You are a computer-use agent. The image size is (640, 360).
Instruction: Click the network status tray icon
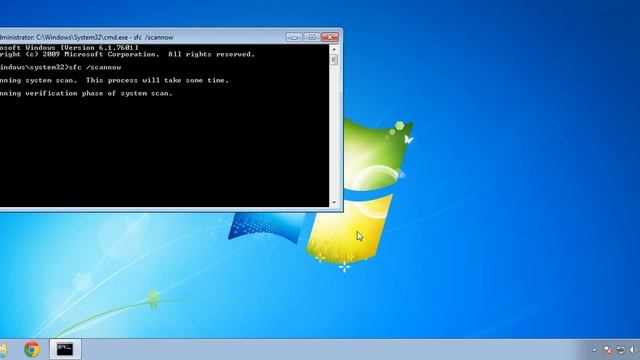tap(620, 350)
